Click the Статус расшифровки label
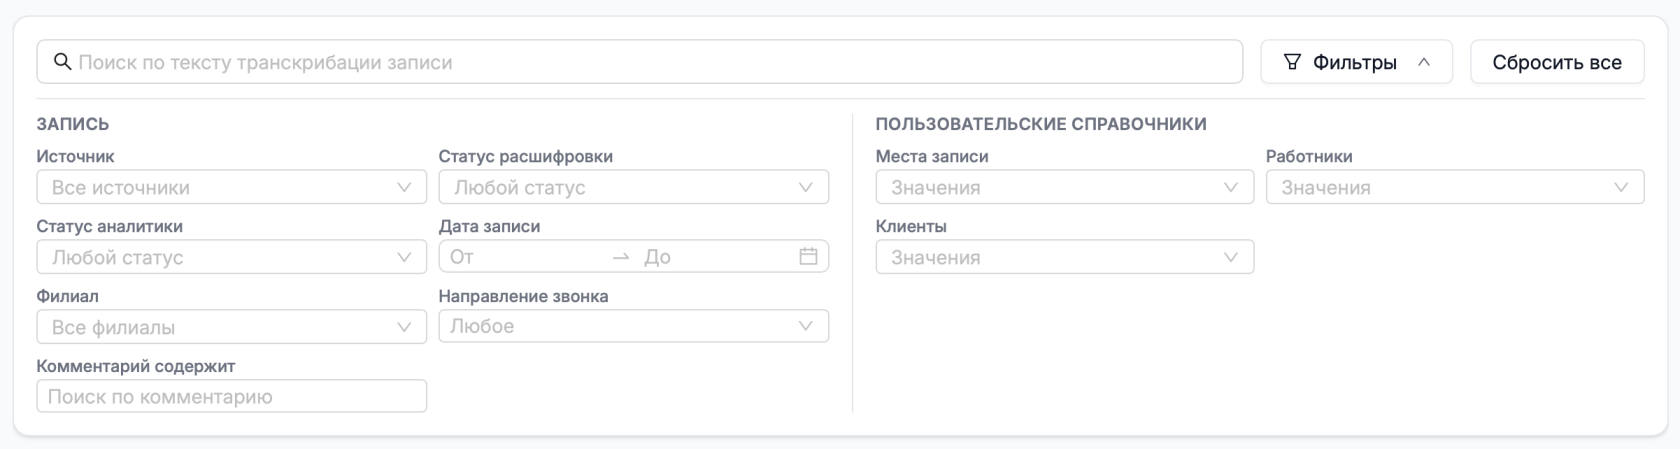The width and height of the screenshot is (1680, 449). pos(526,156)
